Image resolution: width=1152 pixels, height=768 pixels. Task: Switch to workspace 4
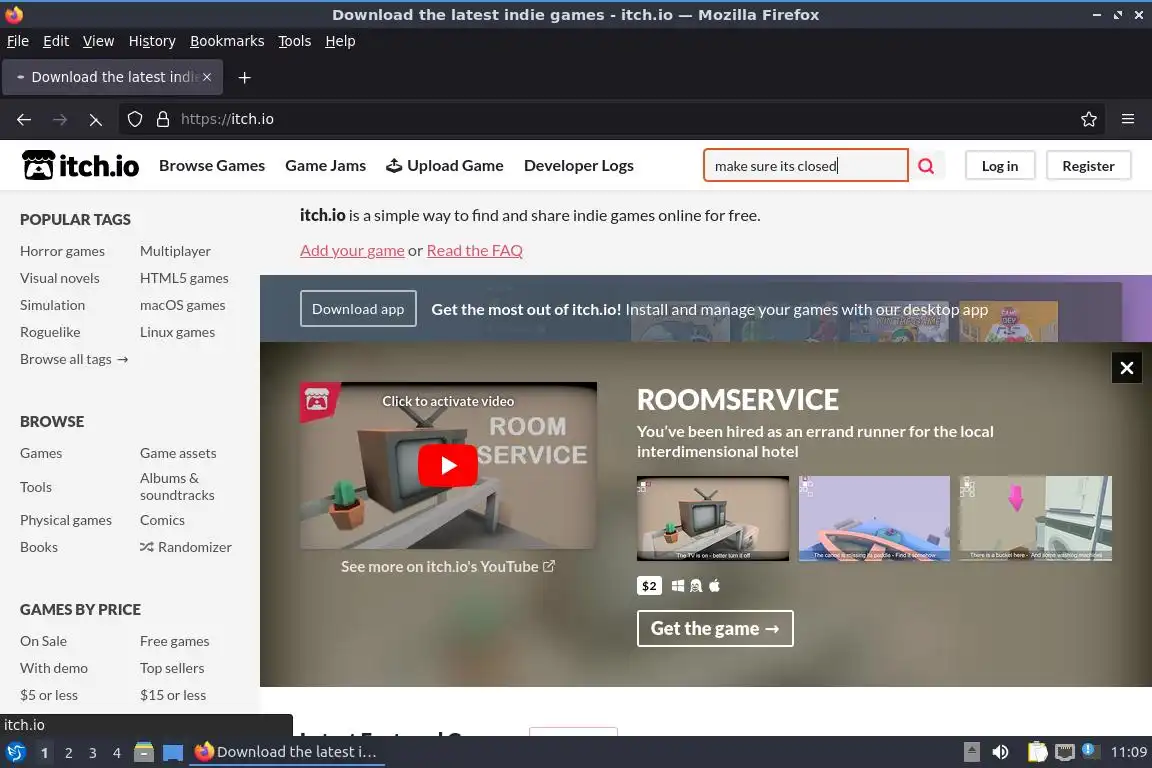[117, 753]
